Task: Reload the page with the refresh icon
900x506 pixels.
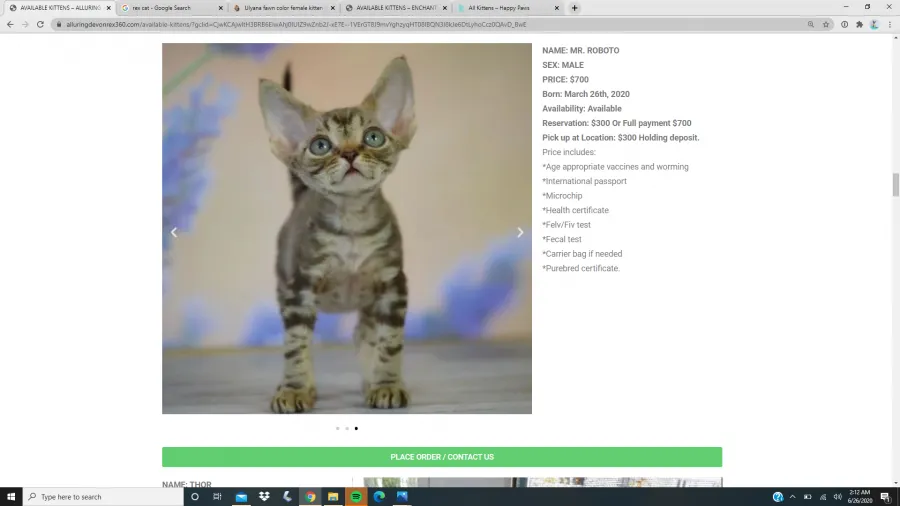Action: coord(40,25)
